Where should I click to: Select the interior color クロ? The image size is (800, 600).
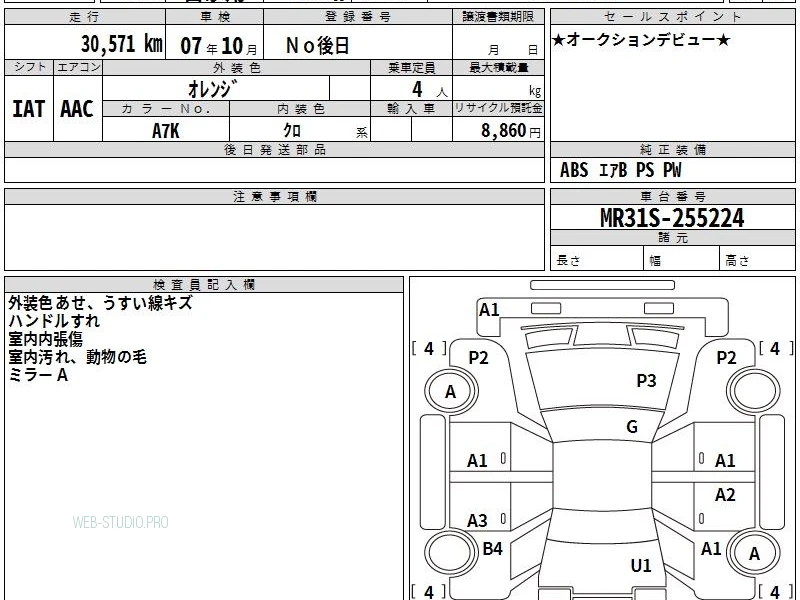click(x=292, y=131)
